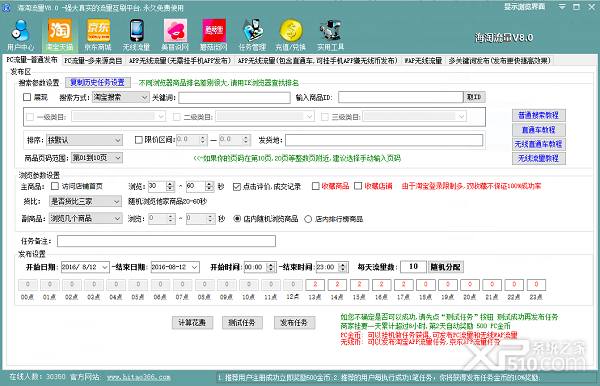Click 显示浏览界面 in title bar

[524, 7]
